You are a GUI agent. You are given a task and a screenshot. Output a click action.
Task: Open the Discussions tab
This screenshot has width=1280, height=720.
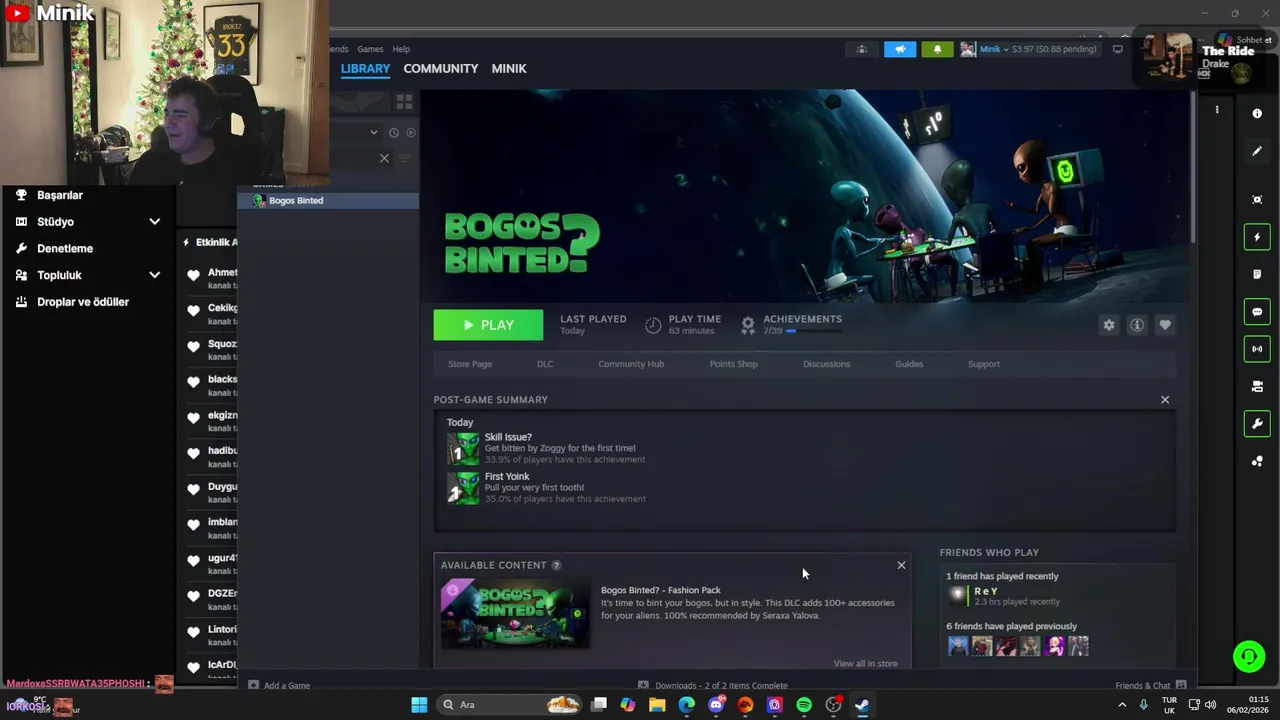827,364
